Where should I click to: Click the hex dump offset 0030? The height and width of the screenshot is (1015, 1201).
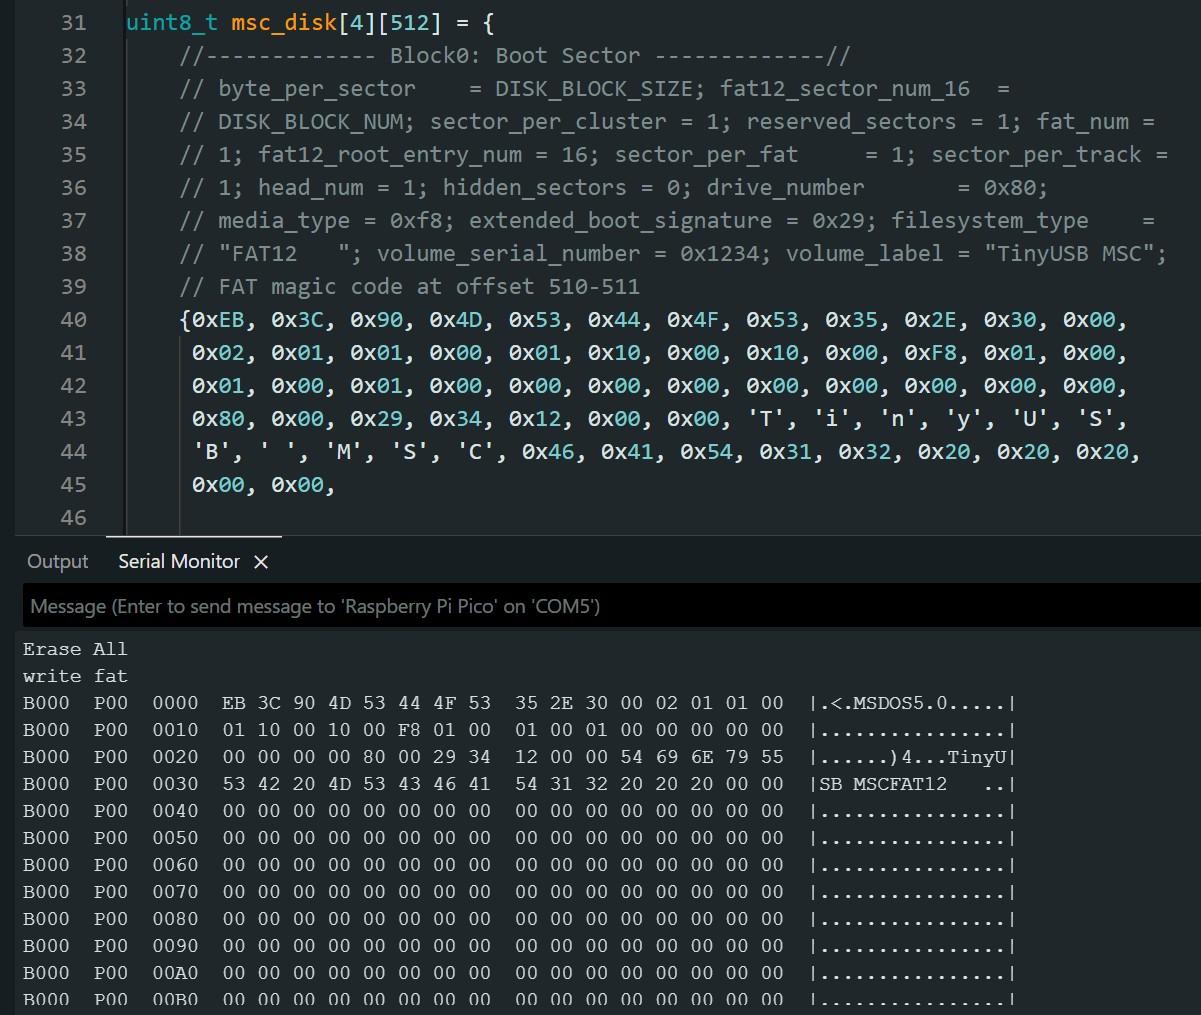click(x=175, y=784)
